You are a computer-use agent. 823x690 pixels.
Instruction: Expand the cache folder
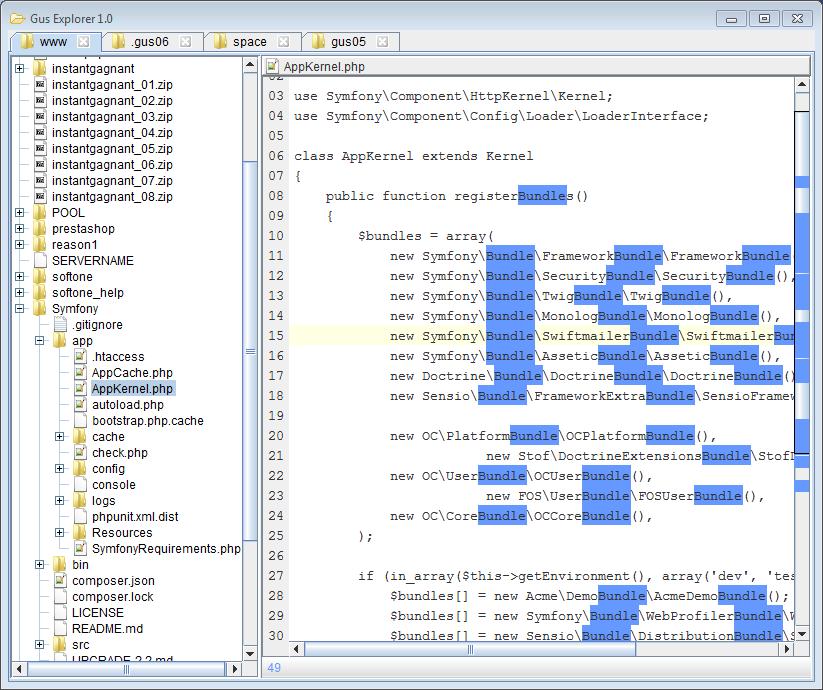tap(60, 437)
